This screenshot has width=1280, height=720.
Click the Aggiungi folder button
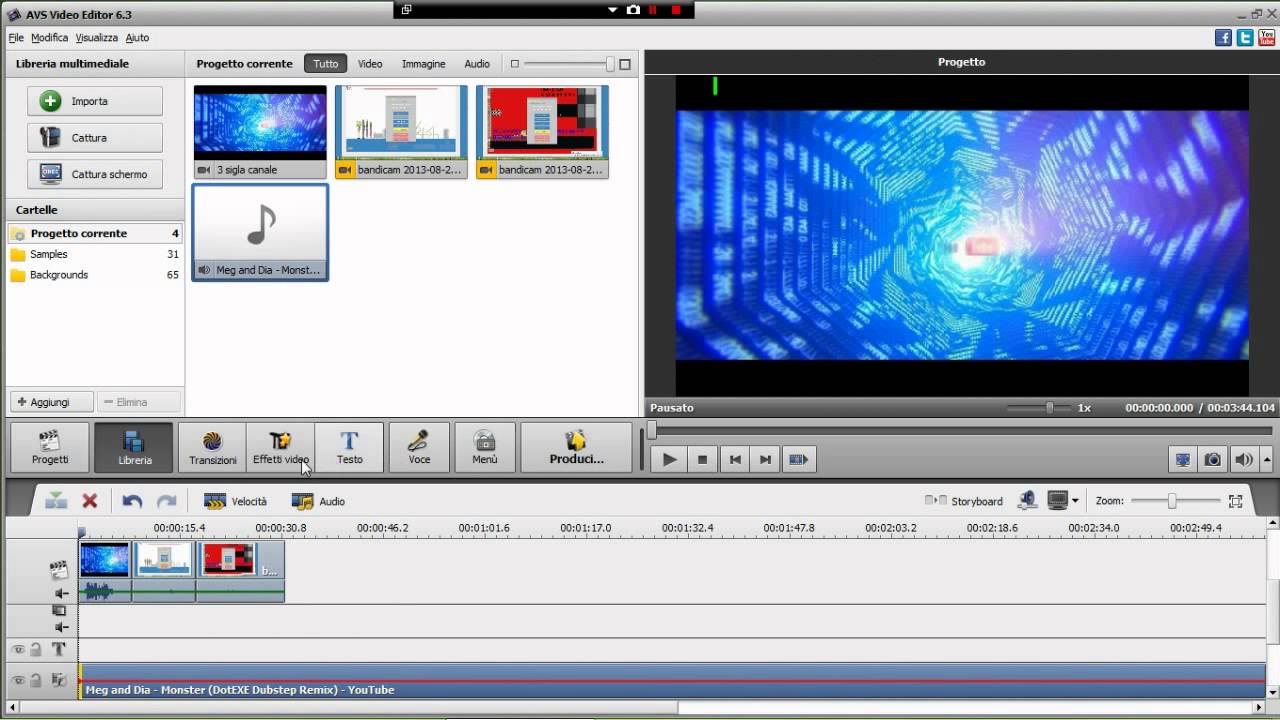pyautogui.click(x=51, y=402)
